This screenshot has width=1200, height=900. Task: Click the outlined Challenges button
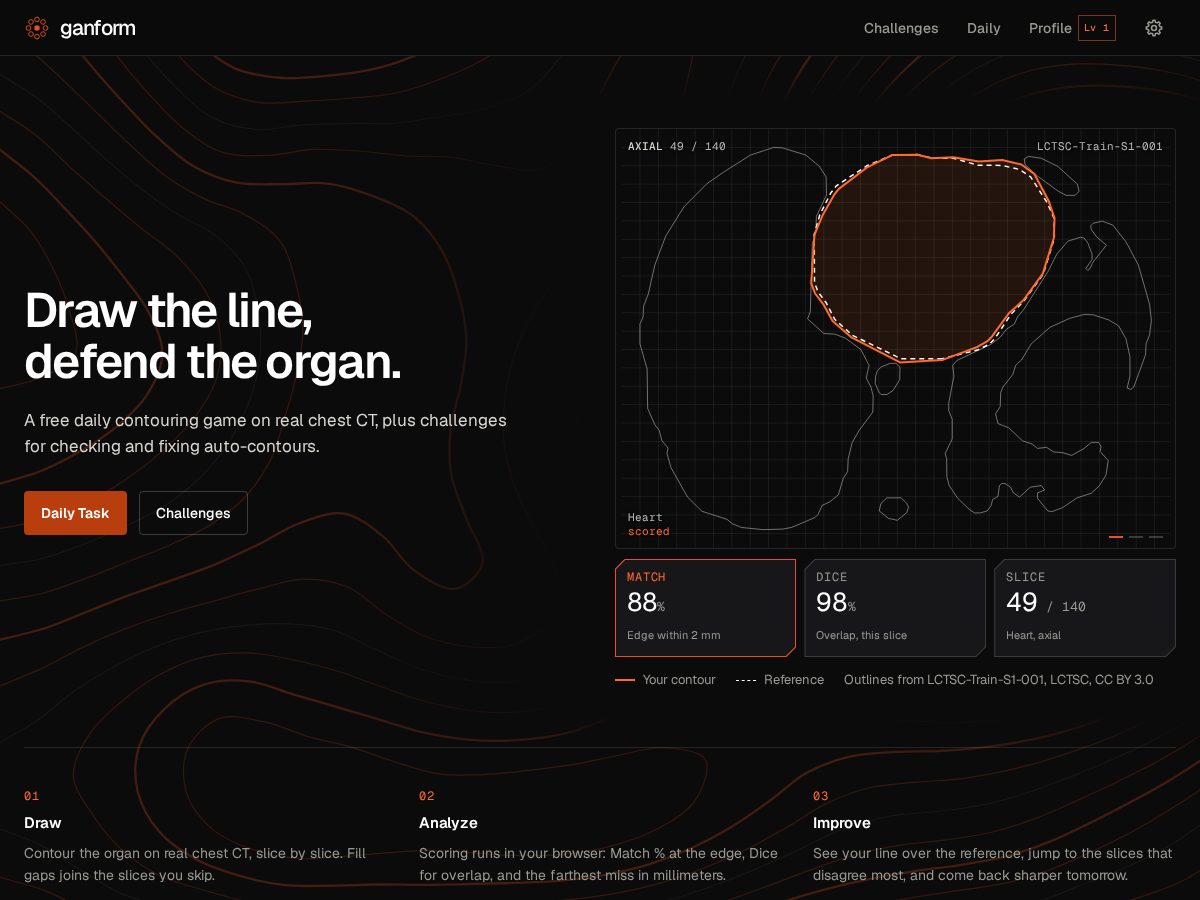(x=193, y=513)
